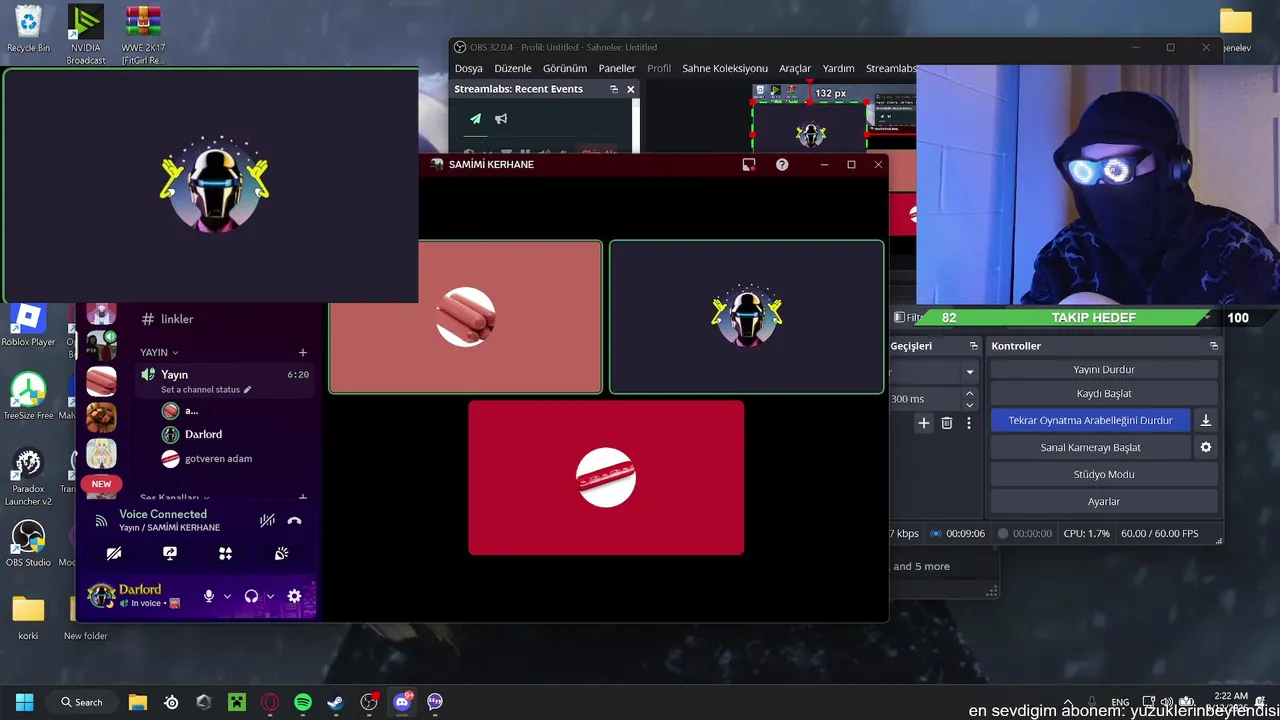1280x720 pixels.
Task: Open the Düzenle menu in OBS
Action: [513, 68]
